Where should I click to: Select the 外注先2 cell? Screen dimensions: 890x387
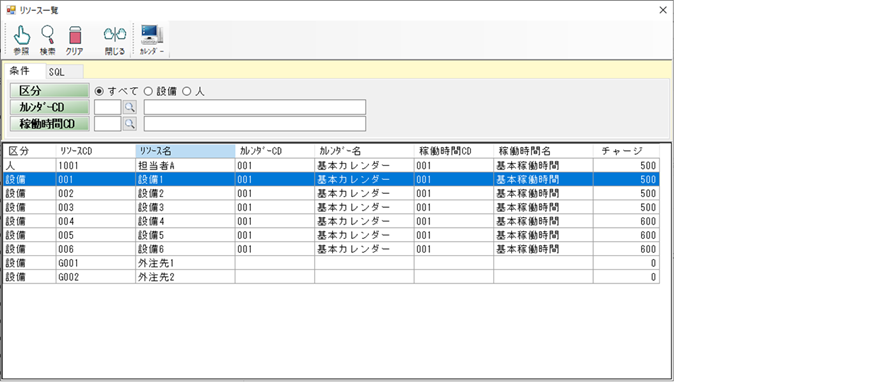pos(185,277)
